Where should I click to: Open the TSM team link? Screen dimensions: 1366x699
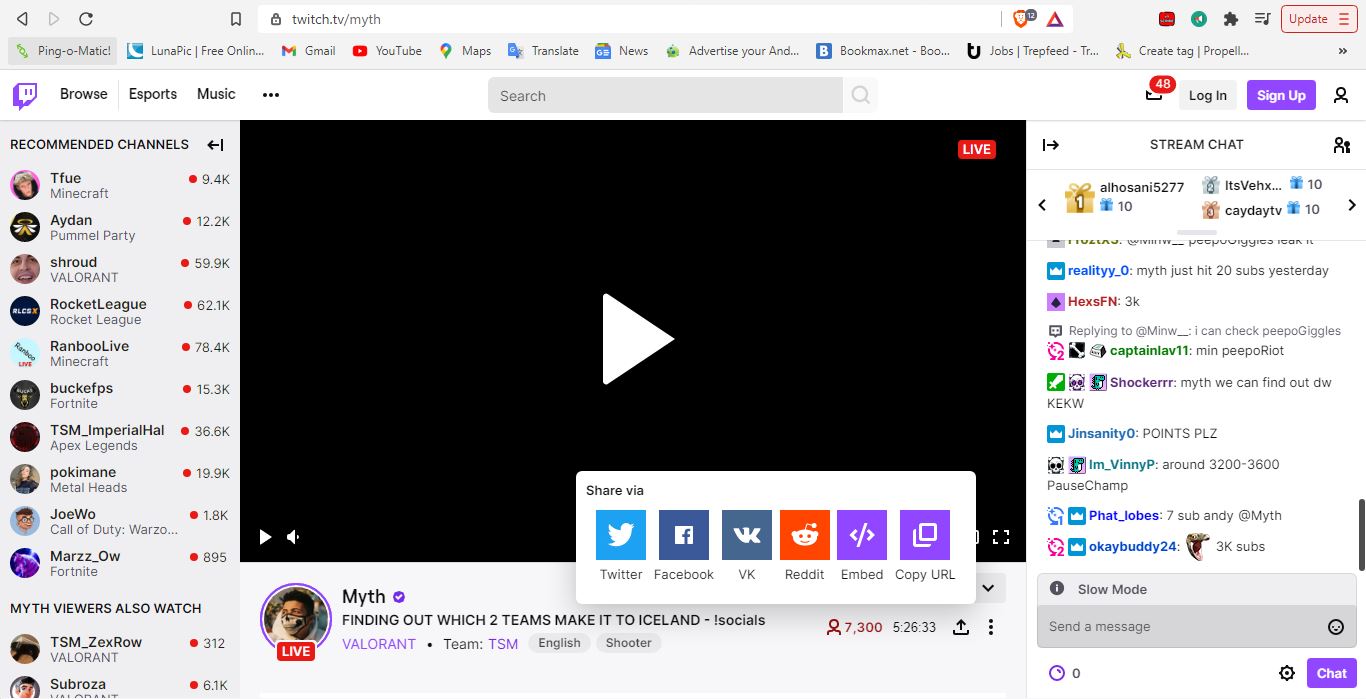tap(503, 644)
